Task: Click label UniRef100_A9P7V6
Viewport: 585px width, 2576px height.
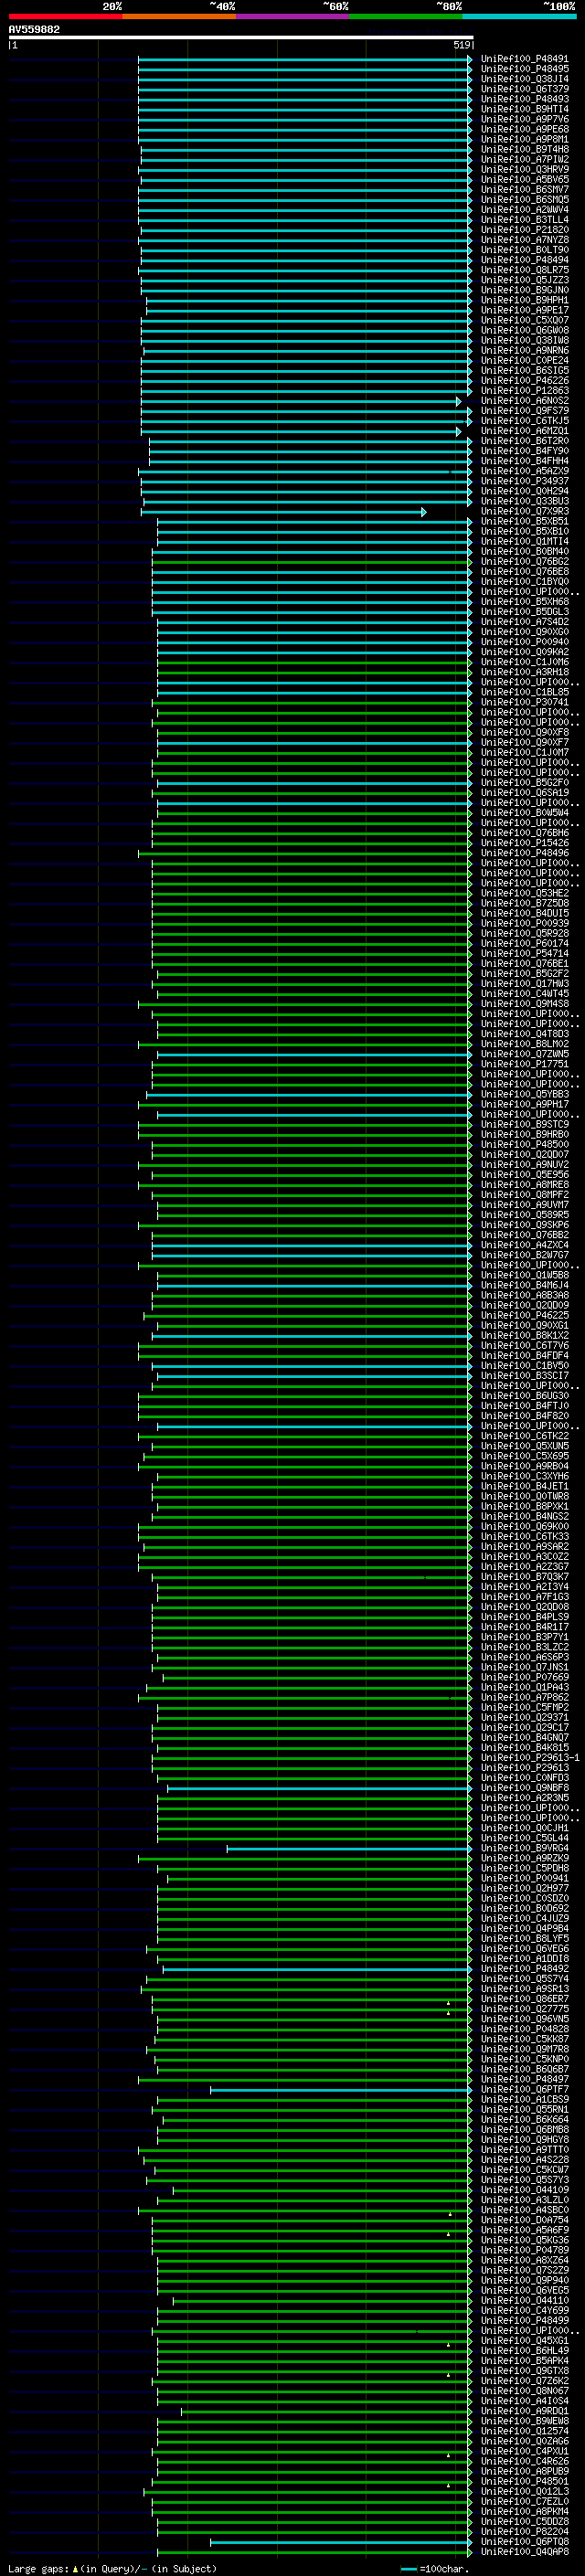Action: point(524,120)
